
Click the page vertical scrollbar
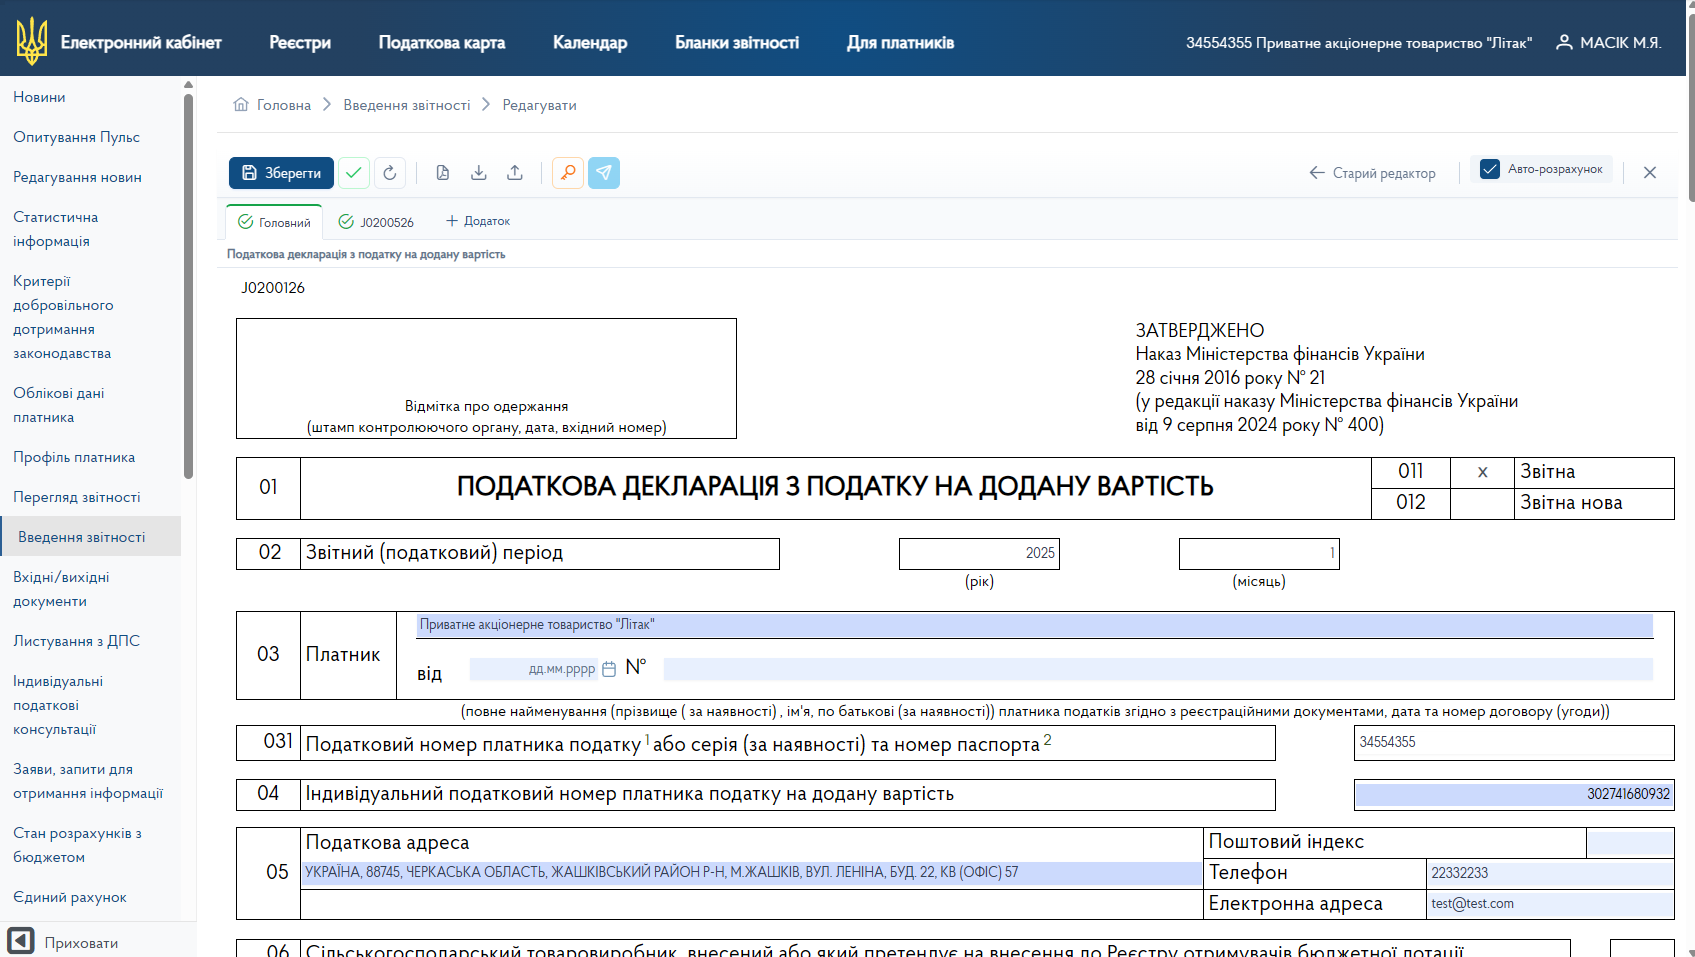pos(1690,110)
